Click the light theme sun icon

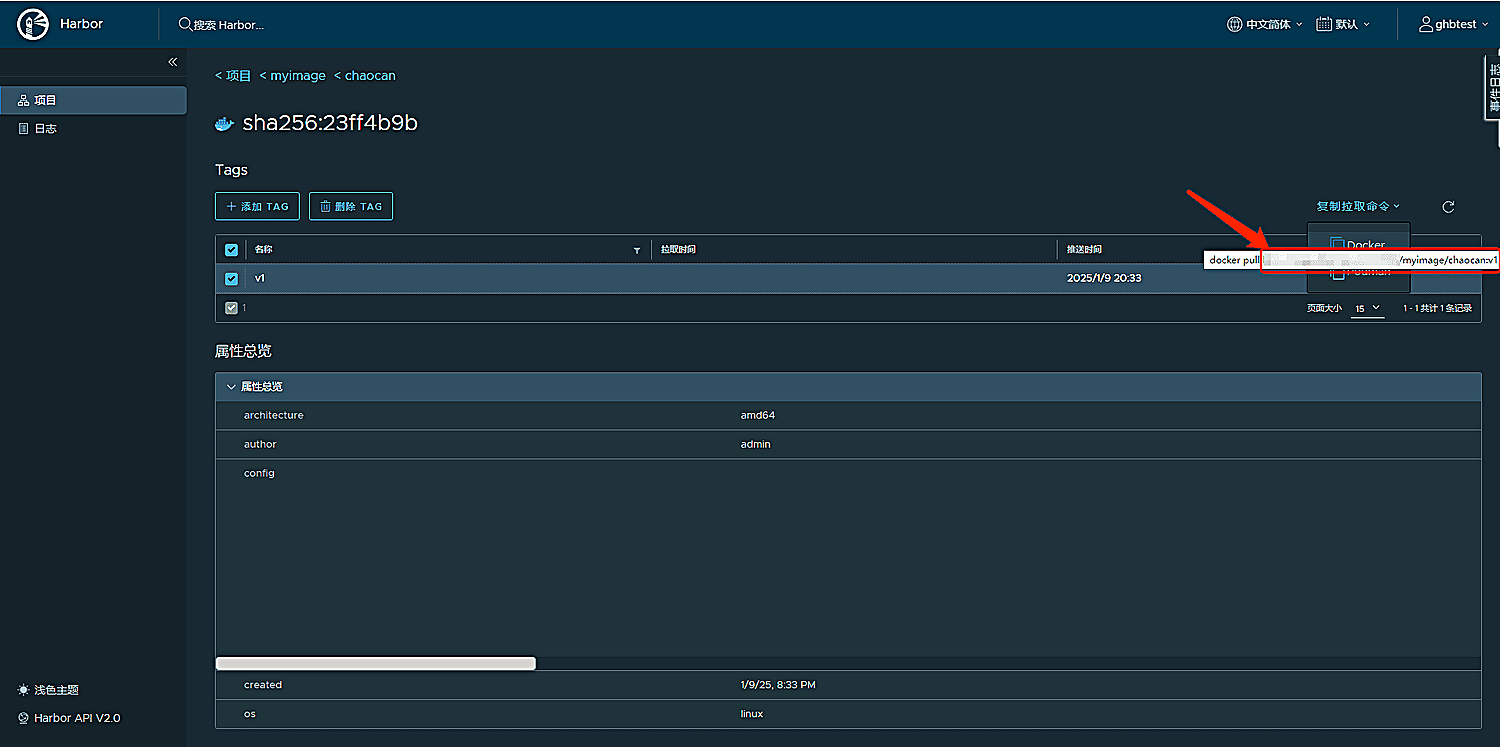pos(24,690)
